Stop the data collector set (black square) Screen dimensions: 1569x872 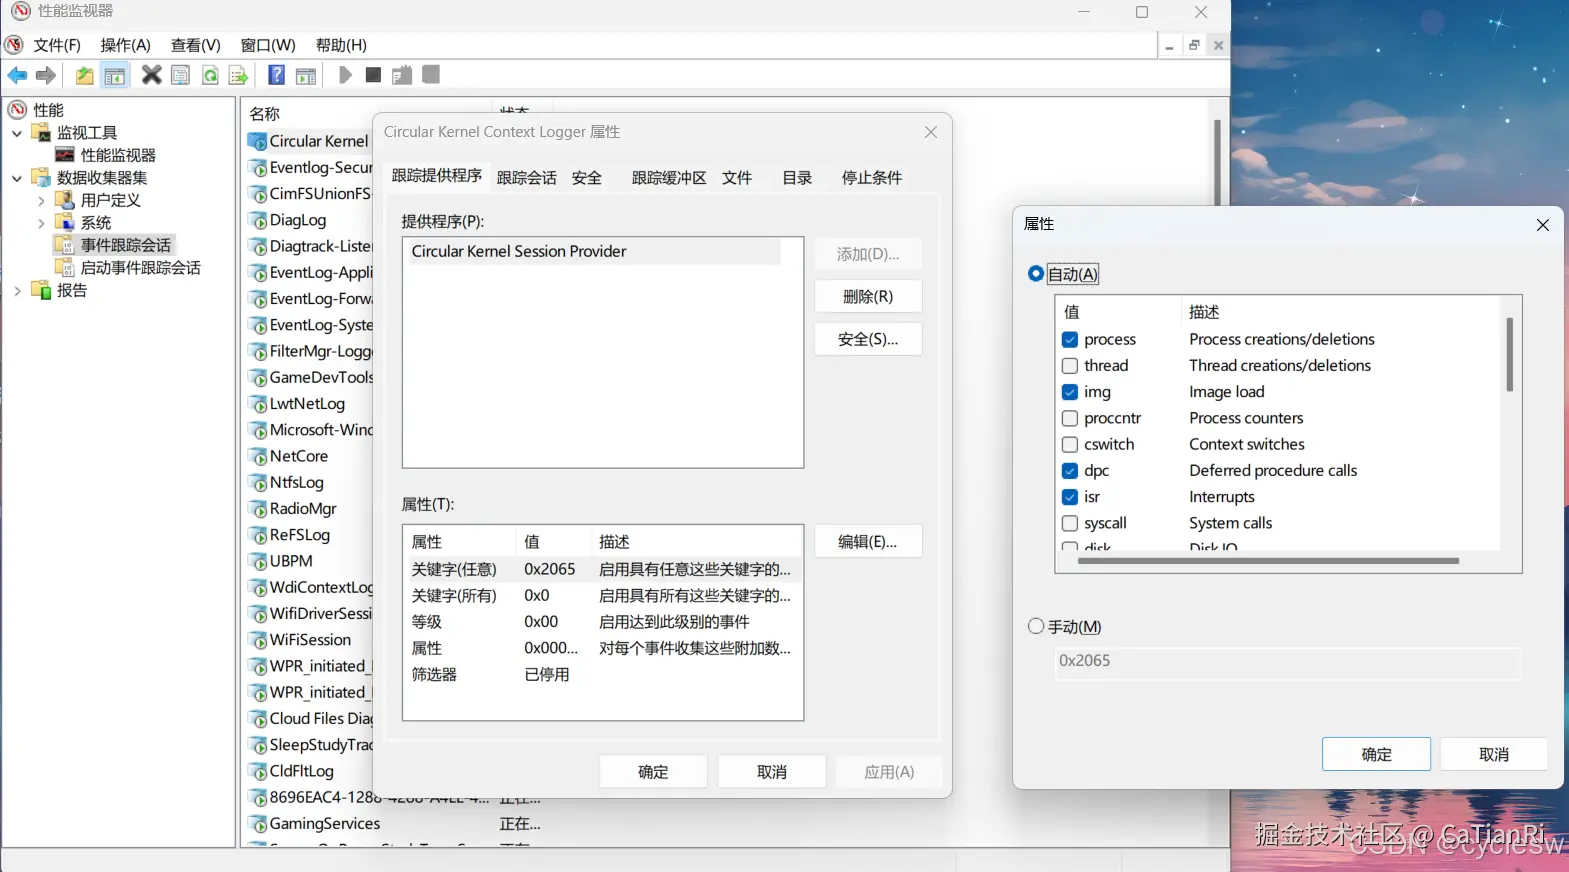(x=373, y=75)
